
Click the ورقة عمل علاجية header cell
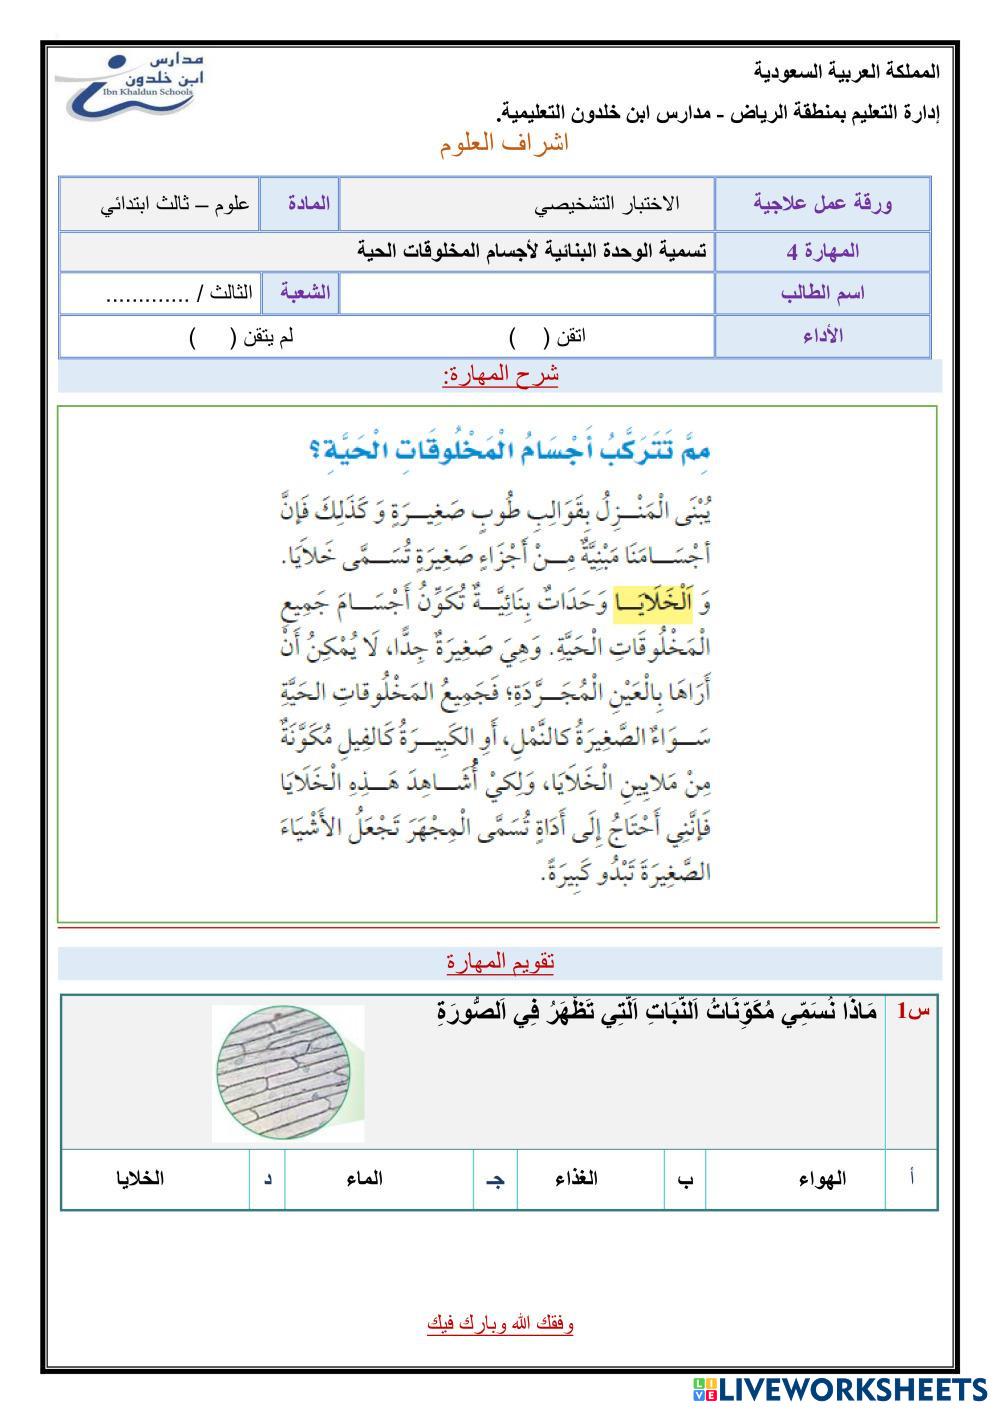pos(822,204)
